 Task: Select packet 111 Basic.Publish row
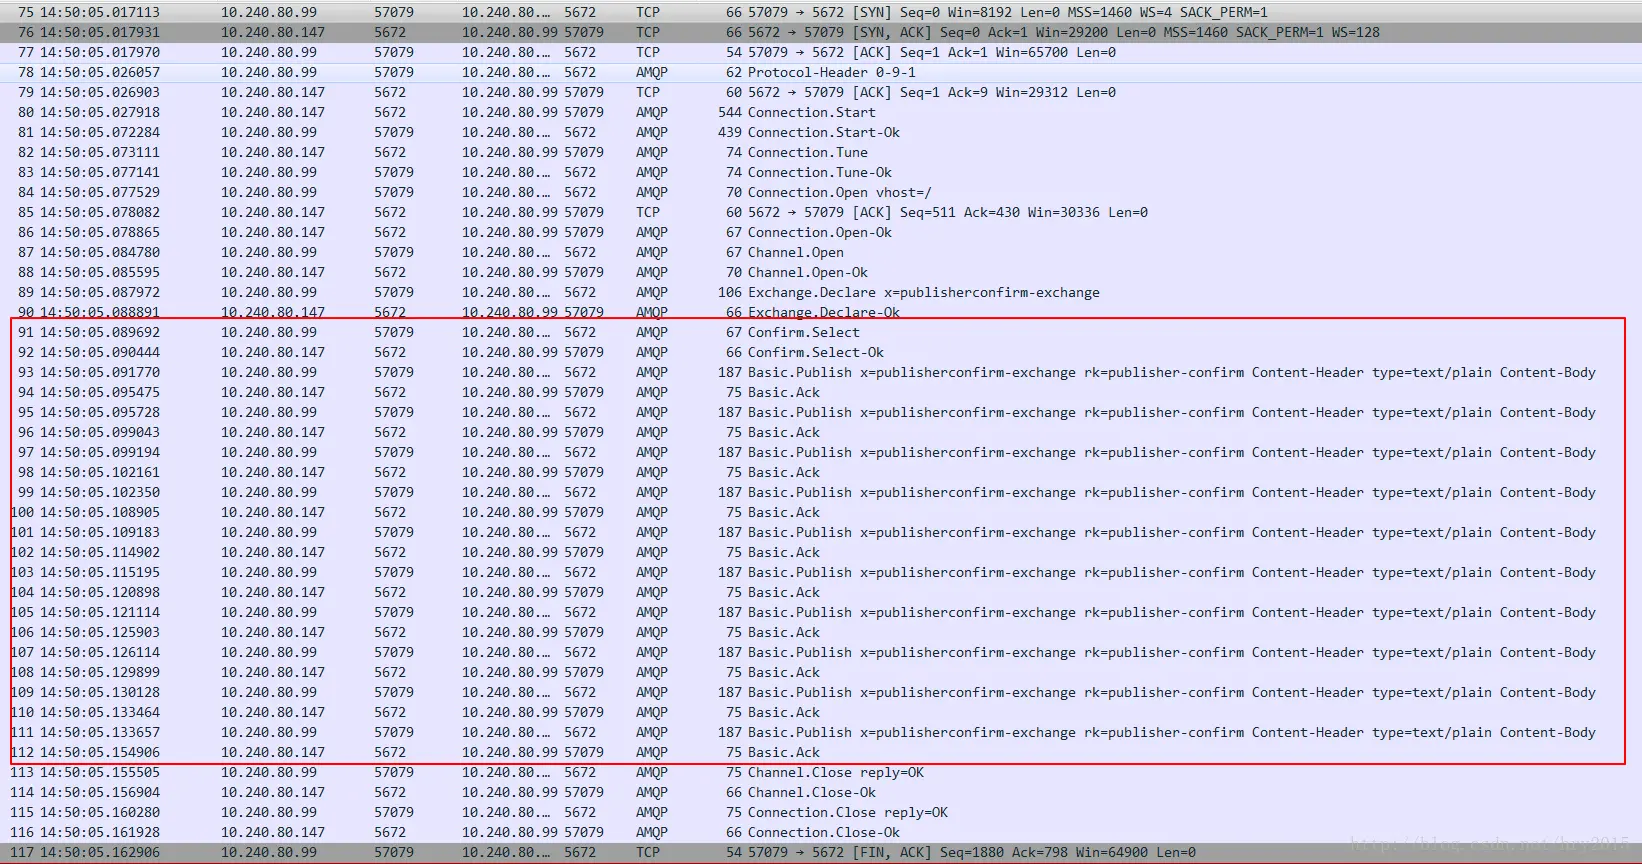pos(821,732)
